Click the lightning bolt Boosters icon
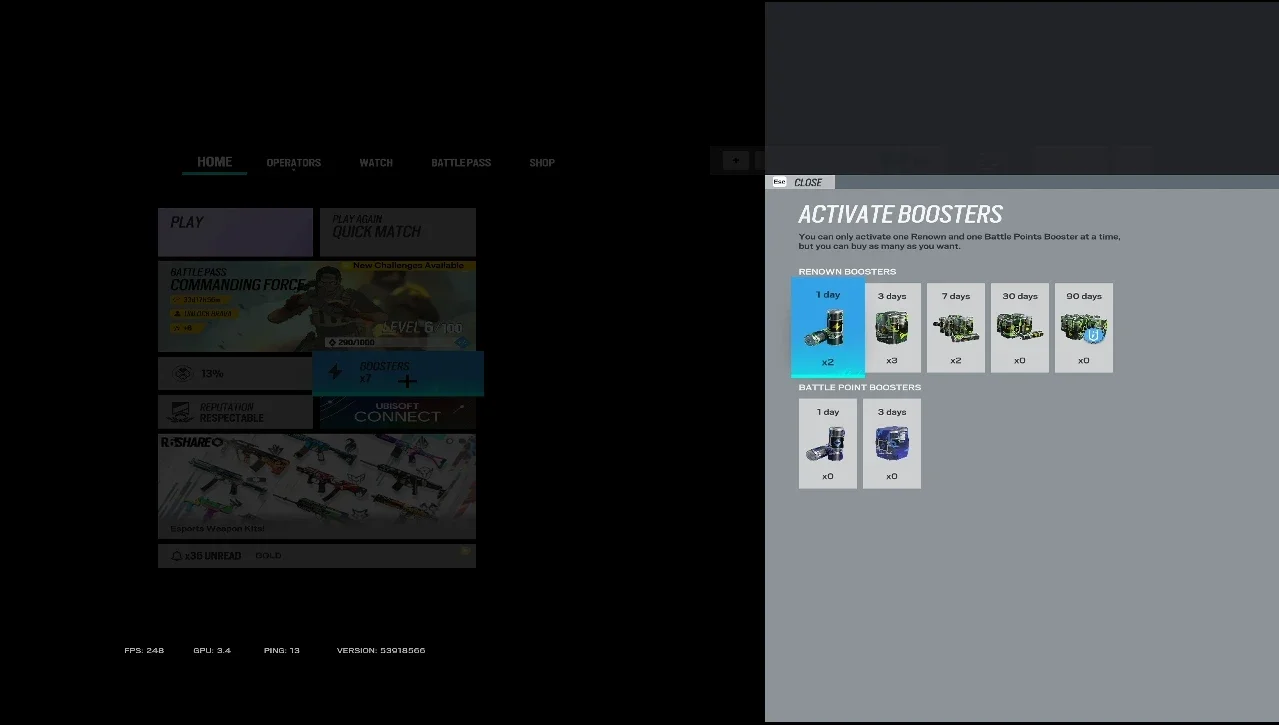 pyautogui.click(x=336, y=373)
